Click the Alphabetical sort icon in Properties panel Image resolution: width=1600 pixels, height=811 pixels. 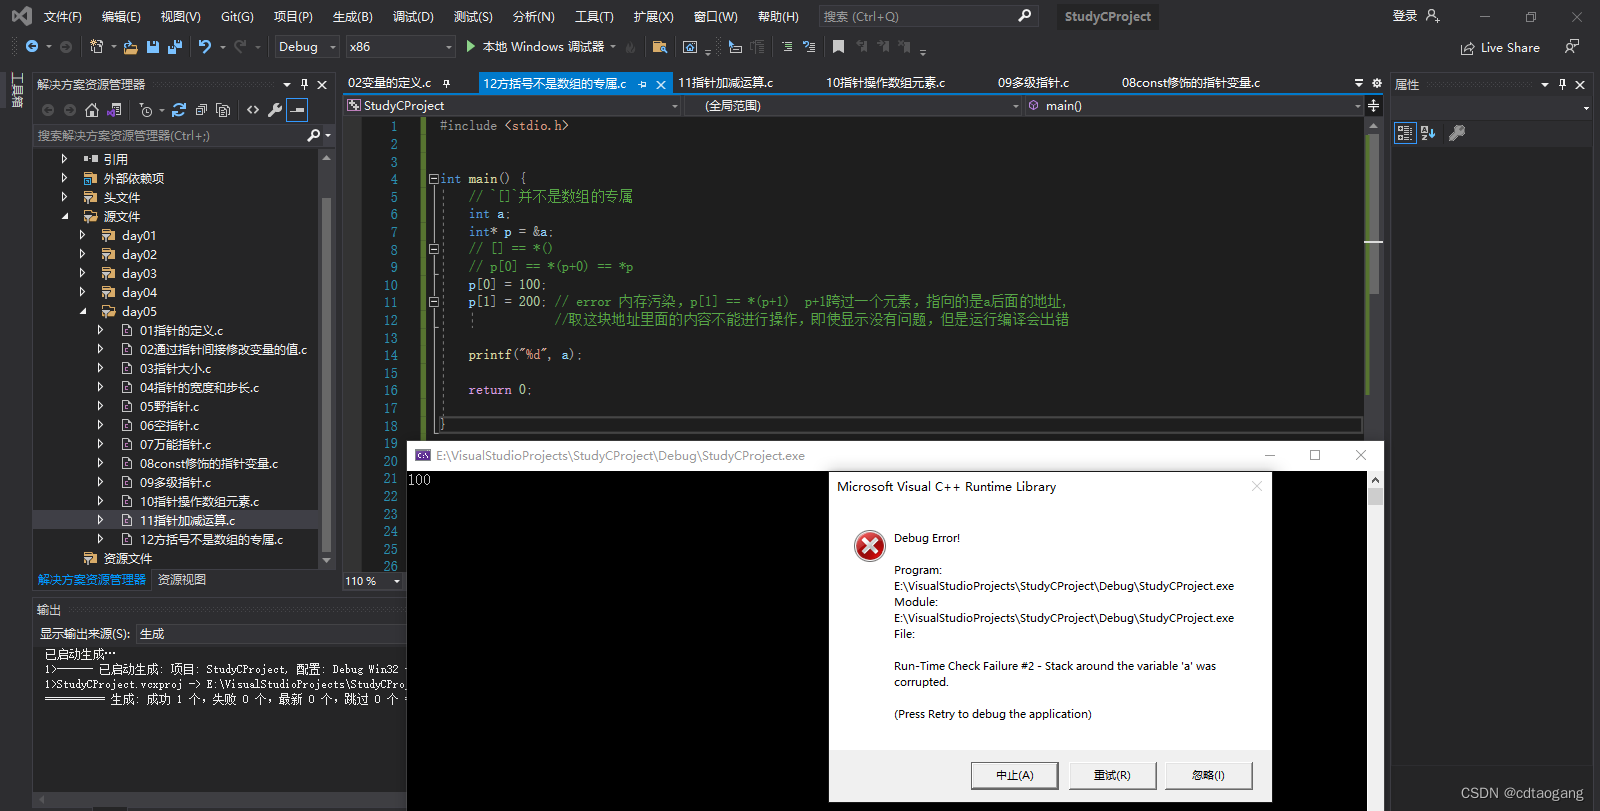1428,133
